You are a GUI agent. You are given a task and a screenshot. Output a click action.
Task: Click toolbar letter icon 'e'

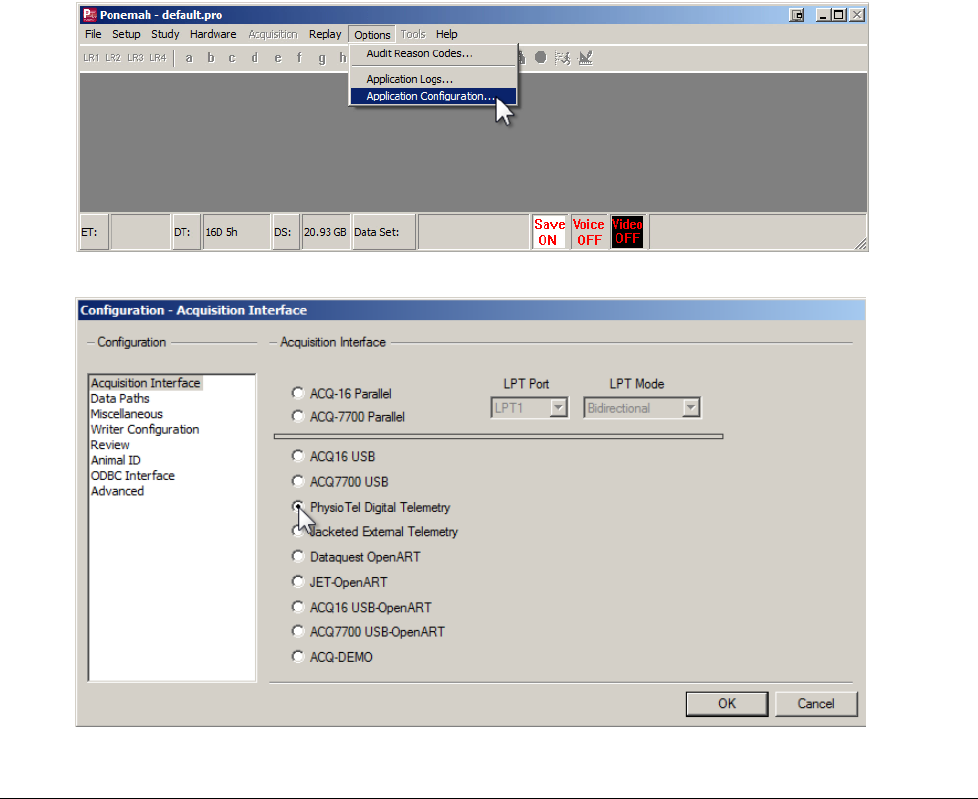pyautogui.click(x=278, y=58)
